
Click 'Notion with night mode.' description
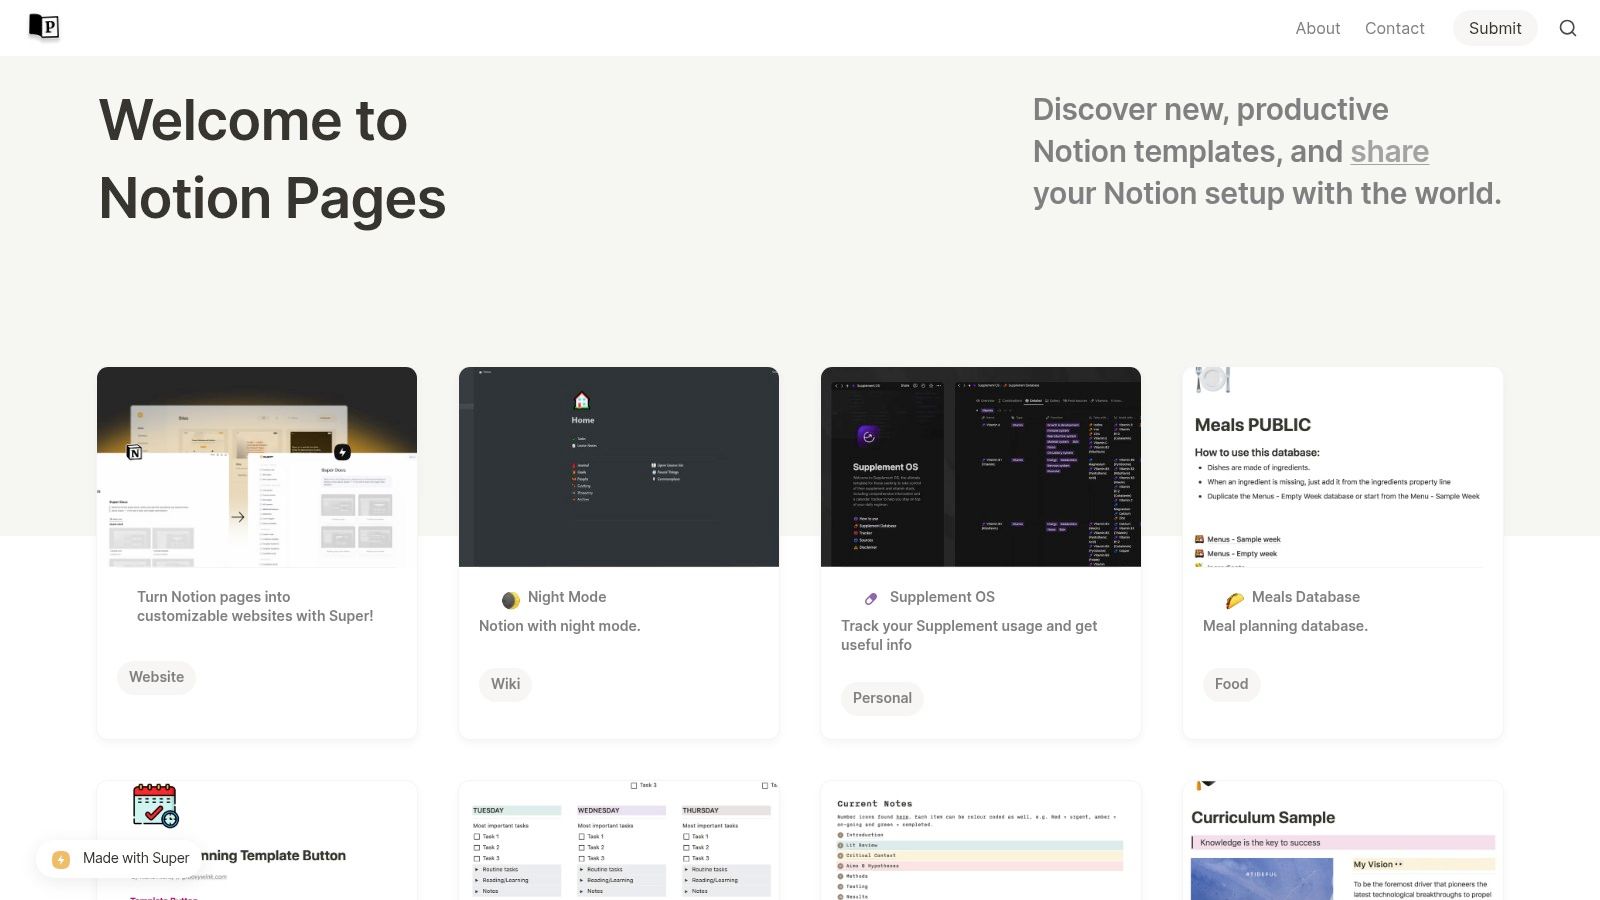tap(560, 626)
